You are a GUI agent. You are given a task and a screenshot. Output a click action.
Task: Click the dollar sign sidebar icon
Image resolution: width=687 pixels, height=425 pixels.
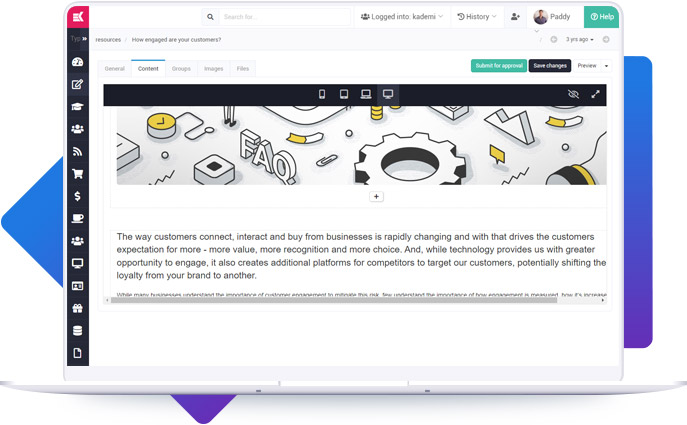(77, 196)
